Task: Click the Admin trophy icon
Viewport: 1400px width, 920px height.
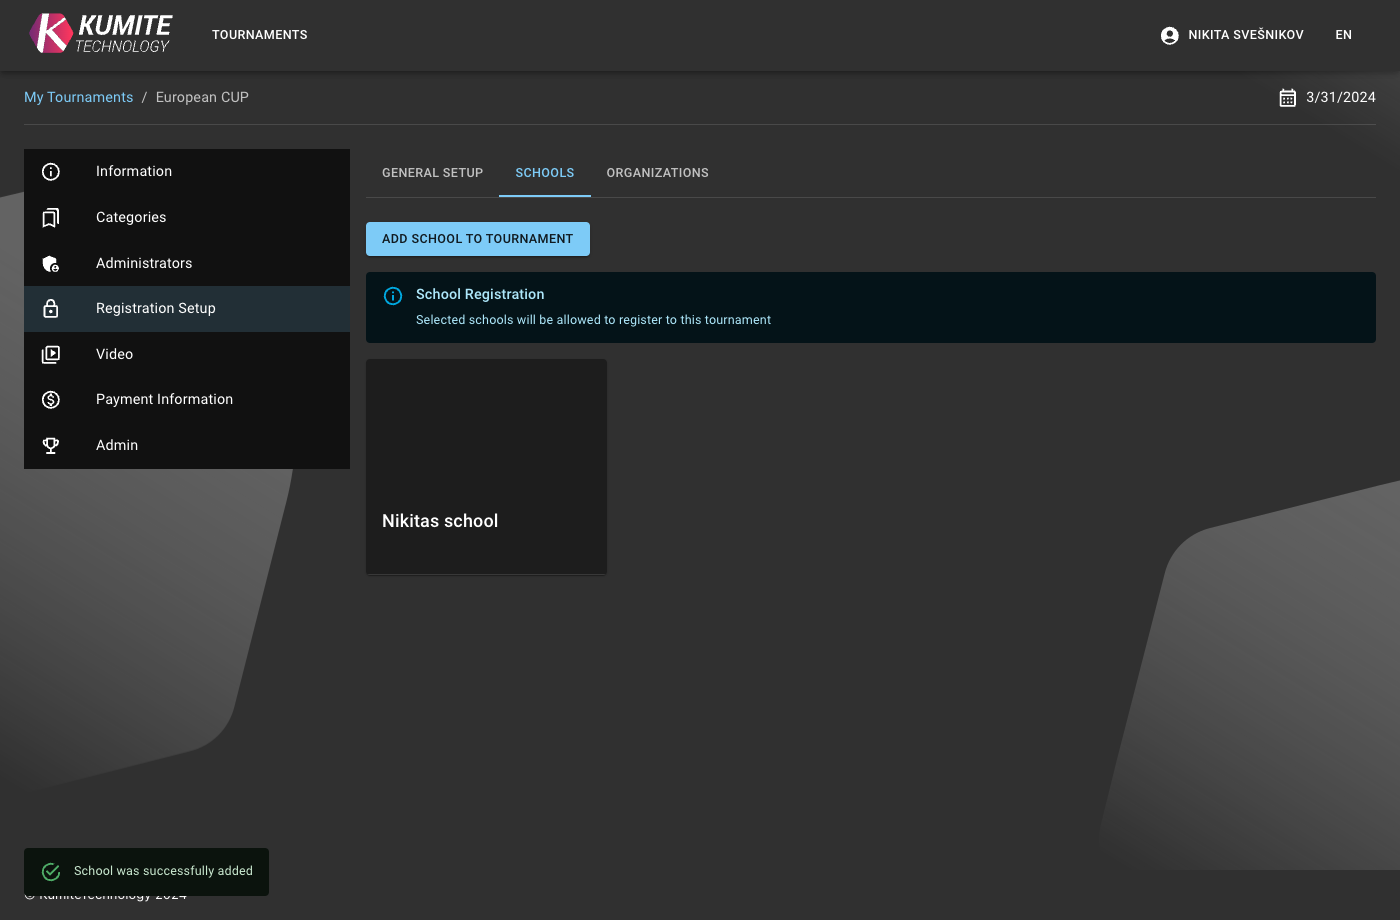Action: tap(51, 446)
